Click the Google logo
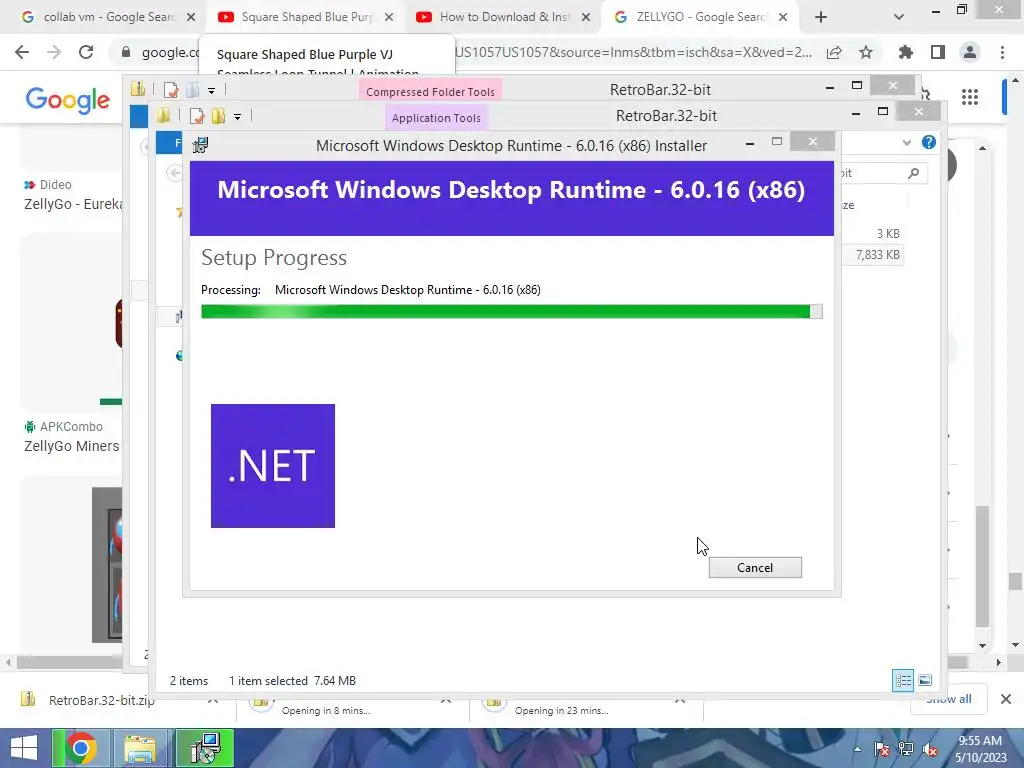Viewport: 1024px width, 768px height. [x=68, y=100]
